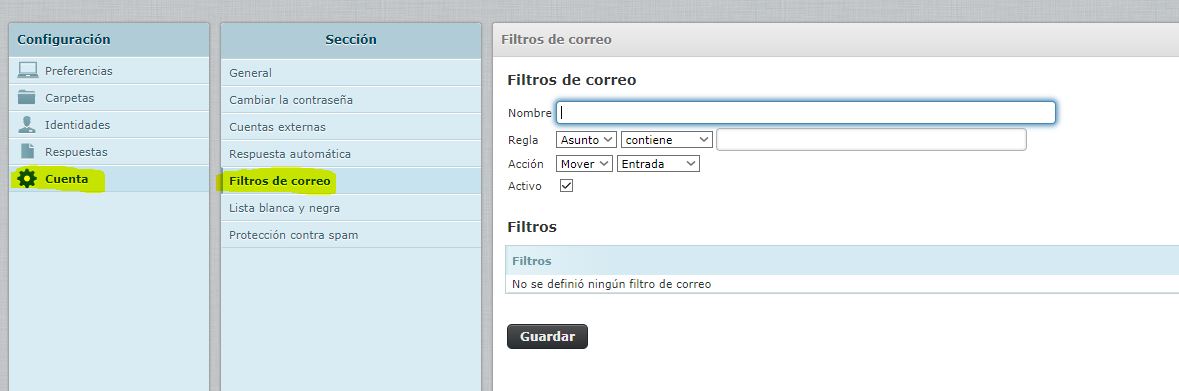Toggle the Activo checkbox

[x=566, y=185]
